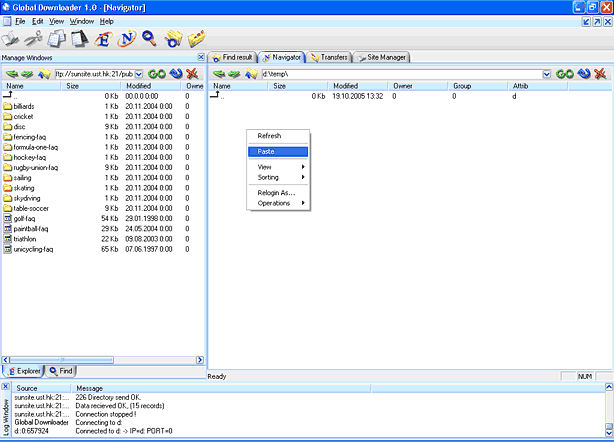Open the View menu in menu bar

point(56,21)
